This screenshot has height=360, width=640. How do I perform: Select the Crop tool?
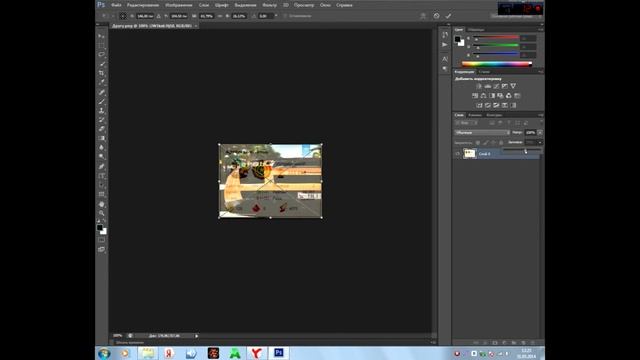[x=101, y=73]
